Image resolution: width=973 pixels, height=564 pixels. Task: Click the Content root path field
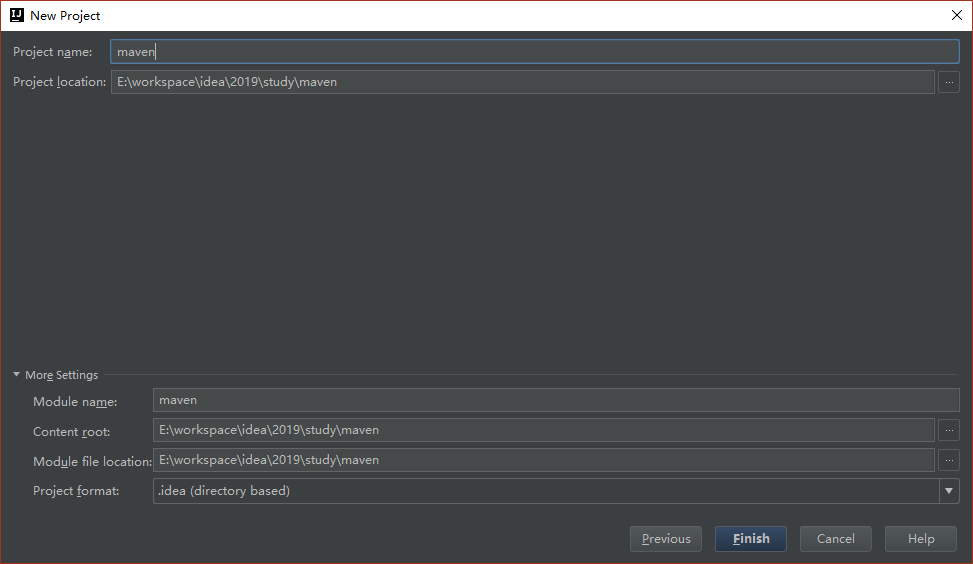[544, 430]
